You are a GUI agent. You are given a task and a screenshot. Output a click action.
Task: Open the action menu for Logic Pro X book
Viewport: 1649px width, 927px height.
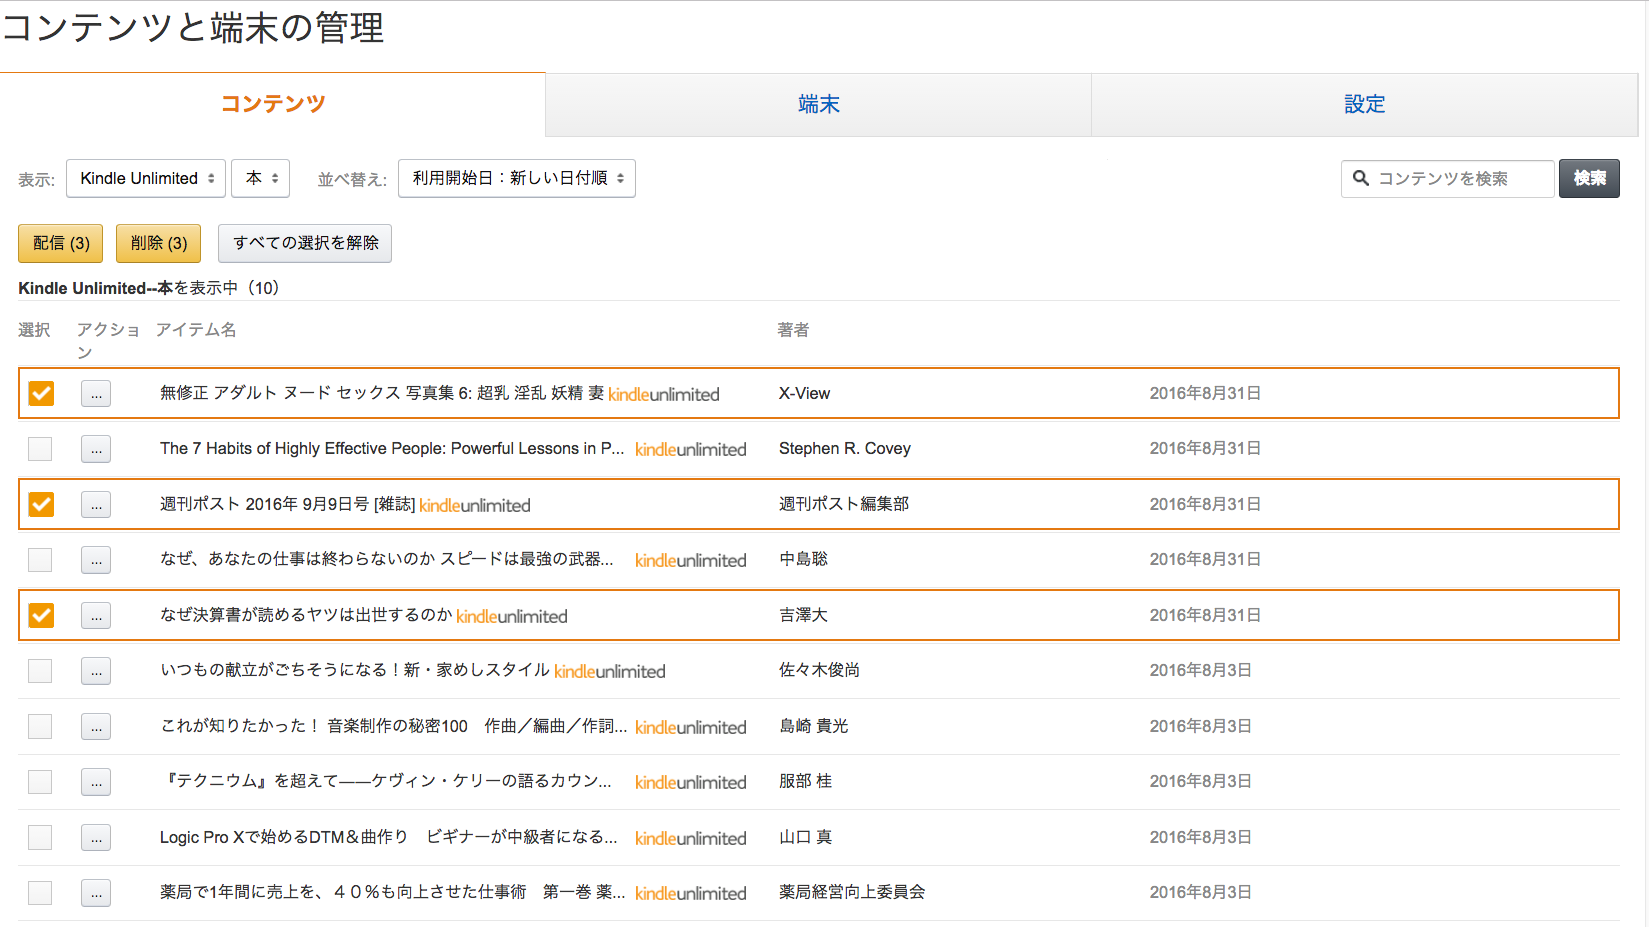96,838
